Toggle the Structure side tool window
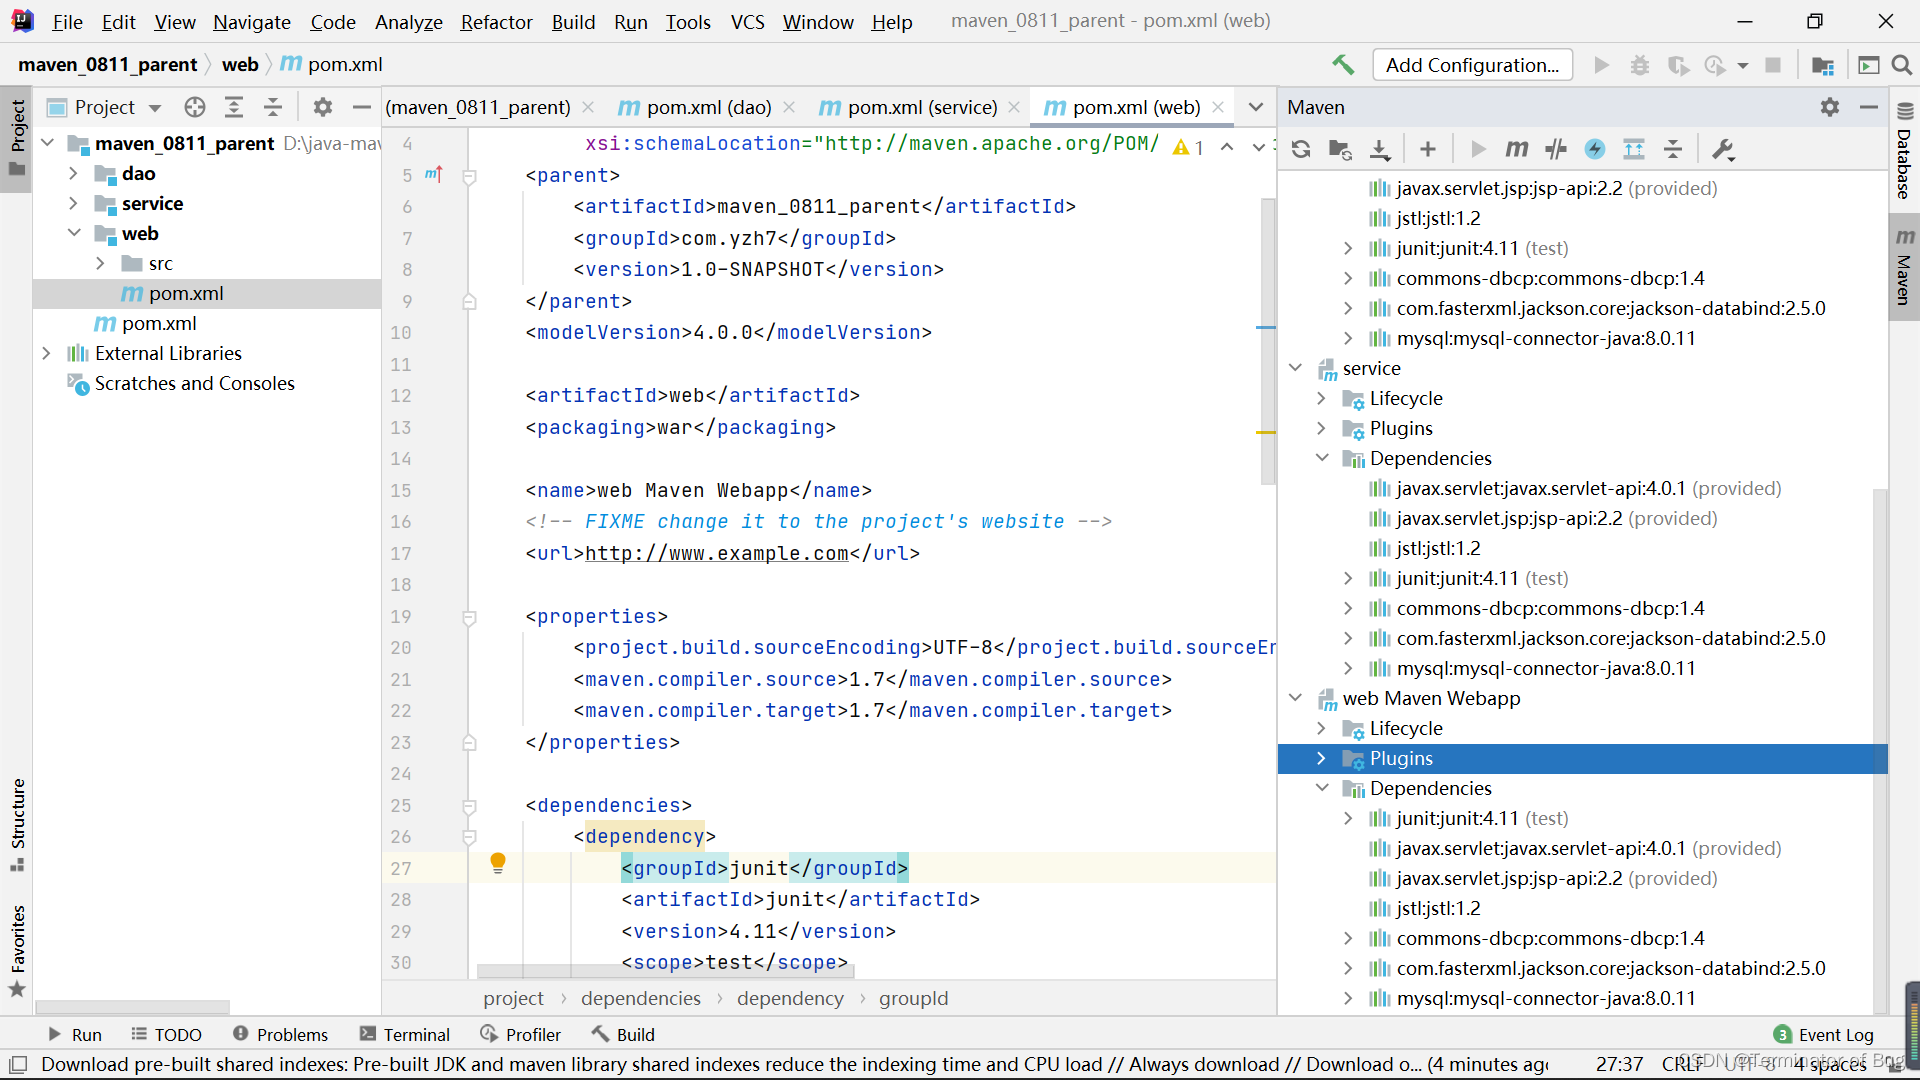Viewport: 1920px width, 1080px height. tap(17, 825)
